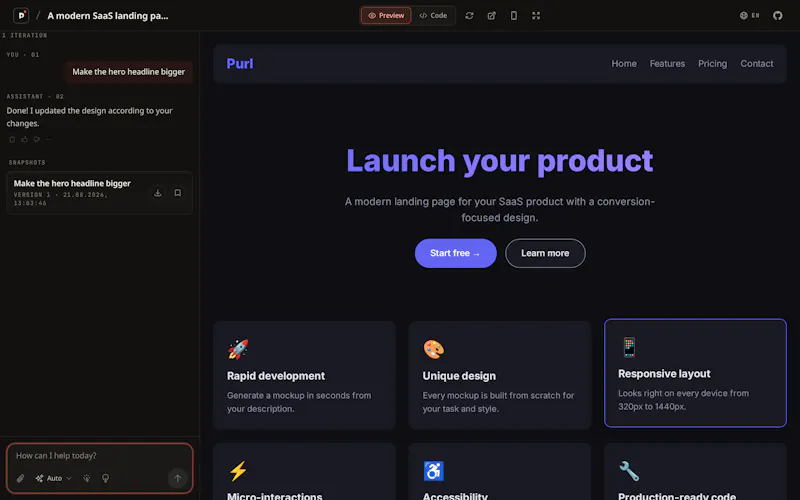800x500 pixels.
Task: Click the lightning bolt Micro-interactions icon
Action: [238, 471]
